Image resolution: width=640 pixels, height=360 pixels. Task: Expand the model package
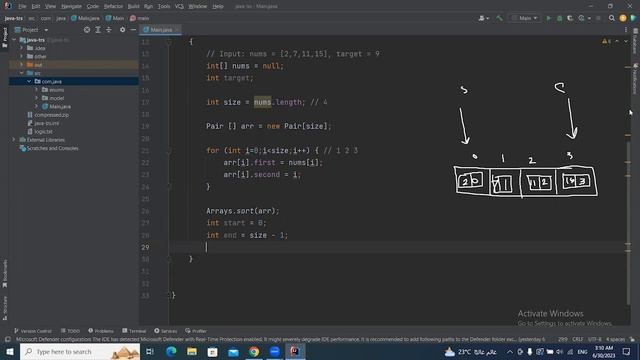point(36,98)
